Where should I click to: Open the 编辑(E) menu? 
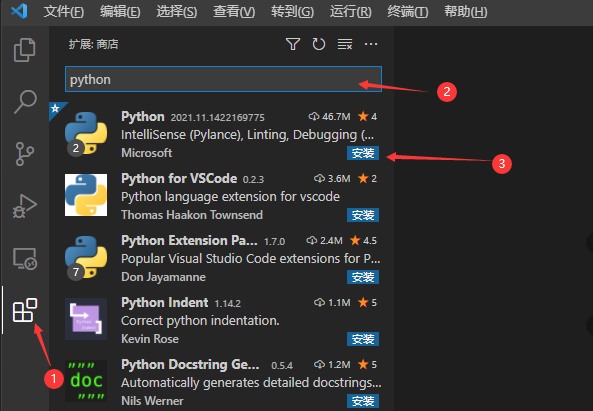pyautogui.click(x=120, y=12)
